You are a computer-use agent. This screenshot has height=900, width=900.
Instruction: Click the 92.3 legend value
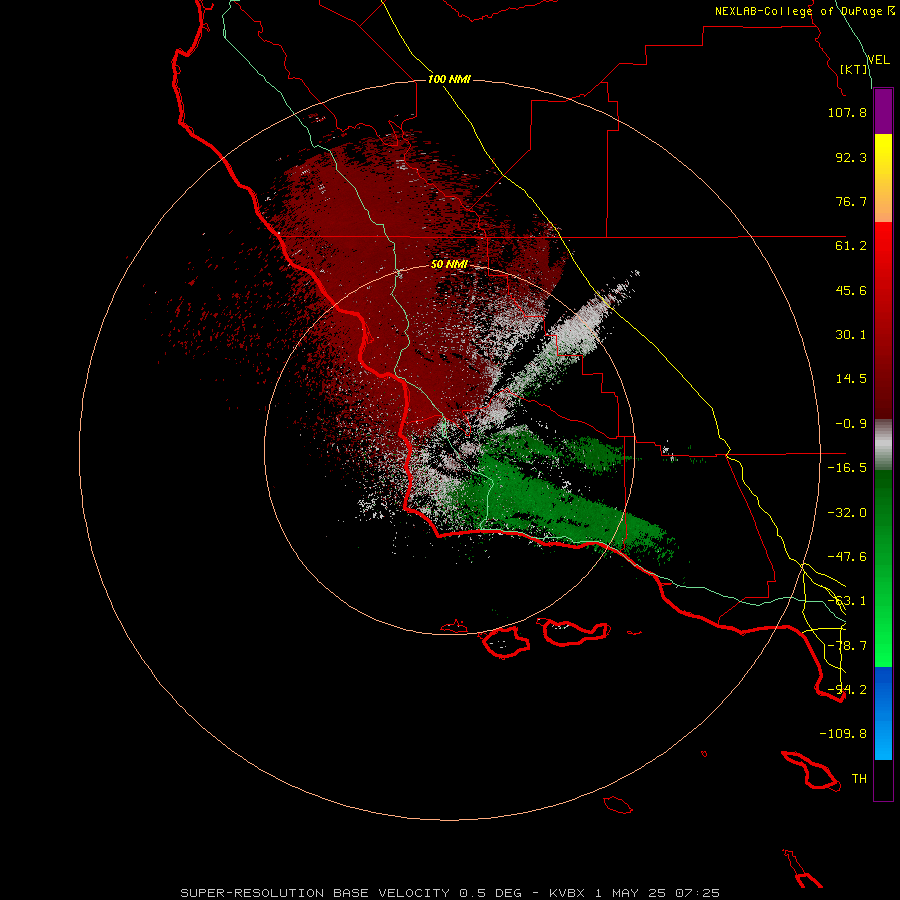click(851, 157)
